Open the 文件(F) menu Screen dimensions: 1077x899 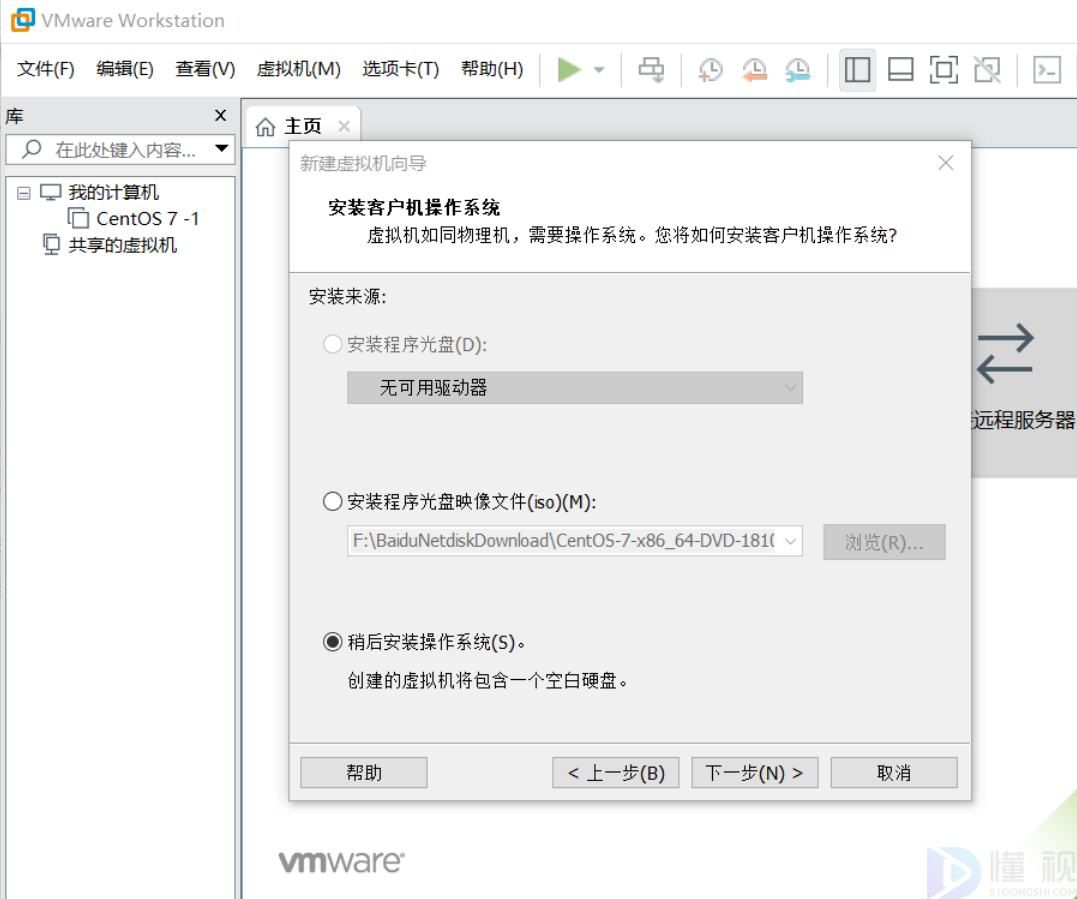tap(46, 69)
